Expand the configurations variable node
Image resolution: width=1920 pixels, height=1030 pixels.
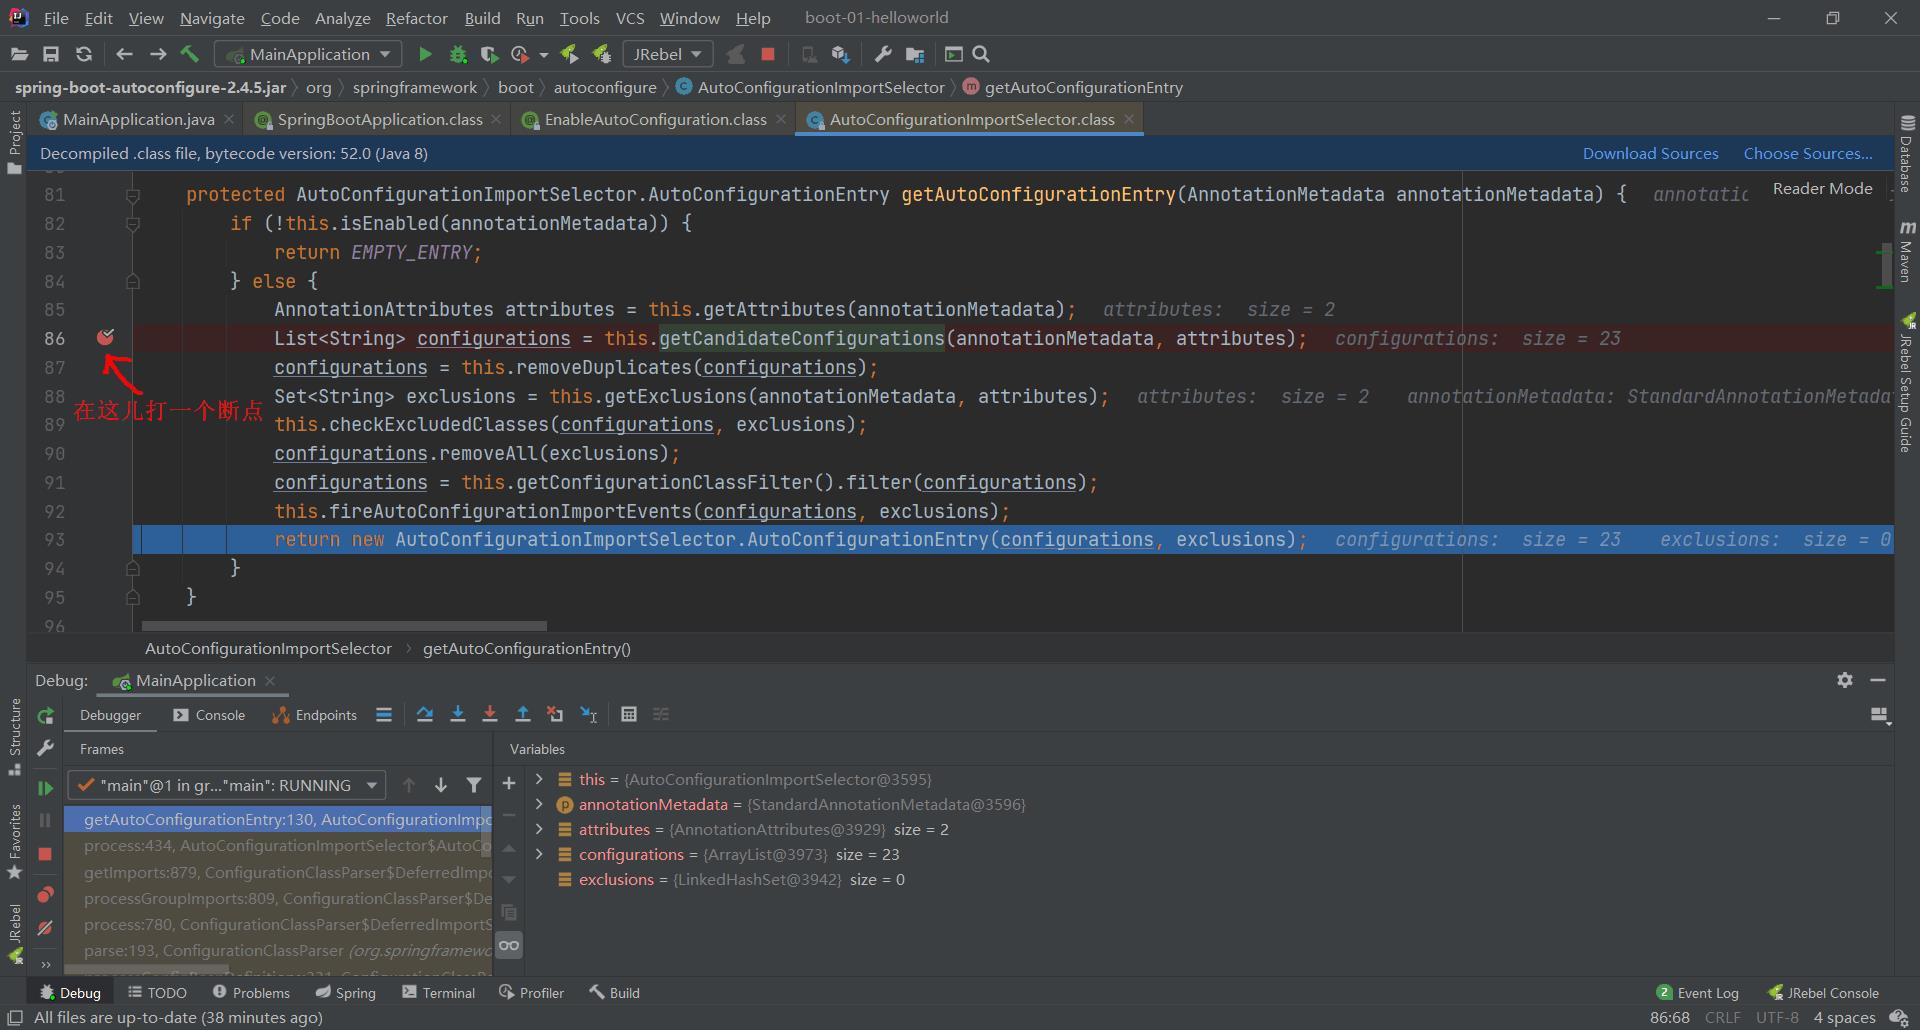tap(539, 854)
